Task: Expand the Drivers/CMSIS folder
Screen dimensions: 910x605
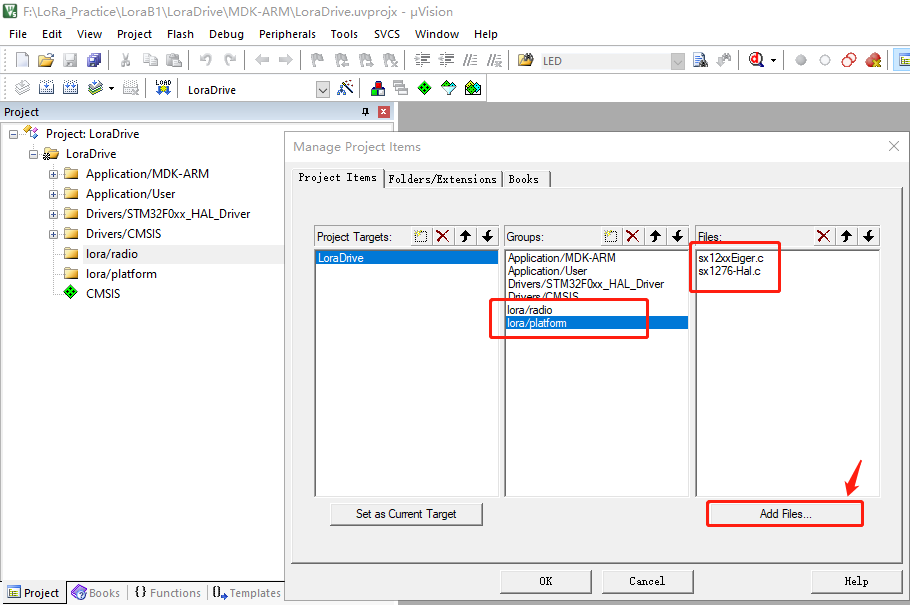Action: (x=53, y=235)
